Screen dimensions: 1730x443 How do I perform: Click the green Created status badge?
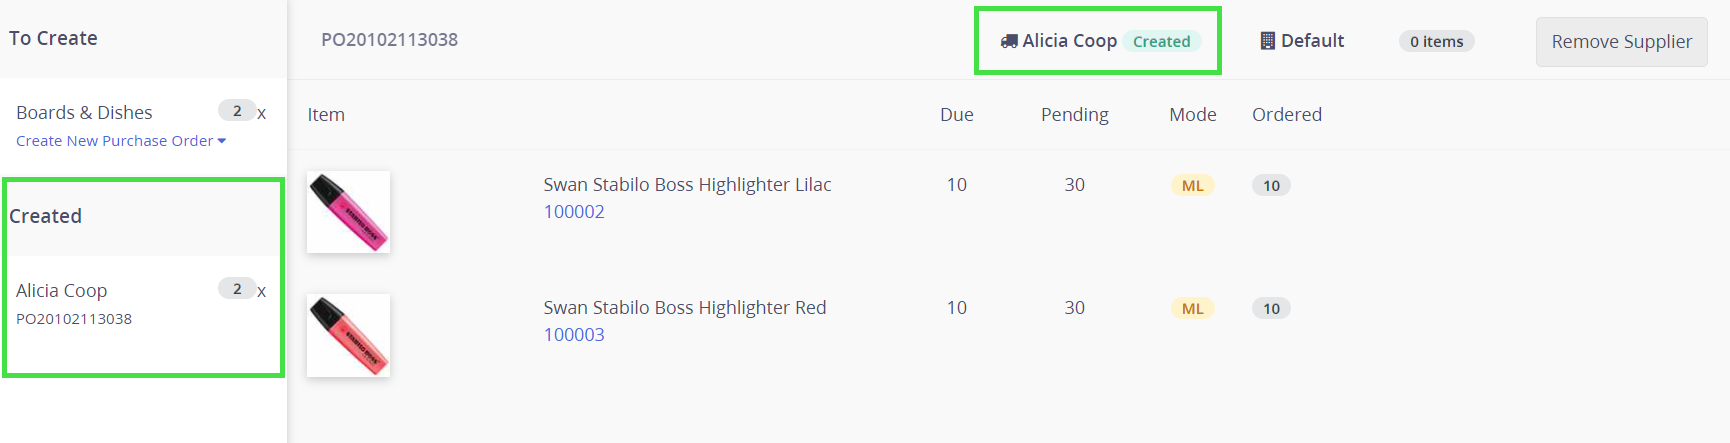coord(1161,42)
